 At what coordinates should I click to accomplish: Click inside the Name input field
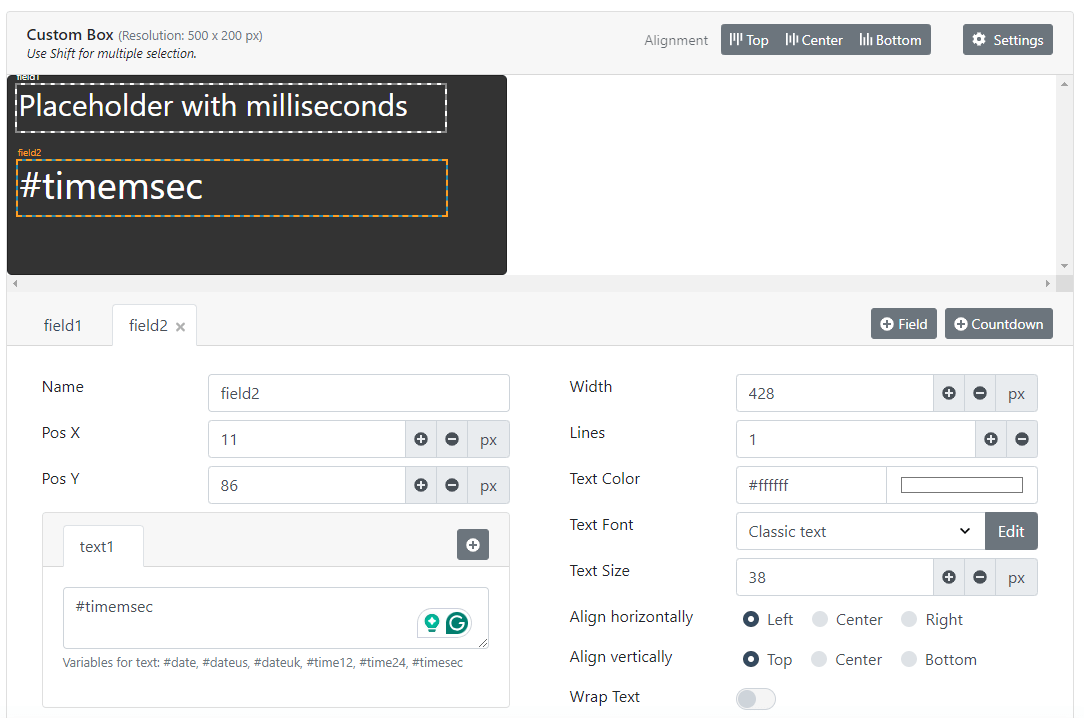358,393
